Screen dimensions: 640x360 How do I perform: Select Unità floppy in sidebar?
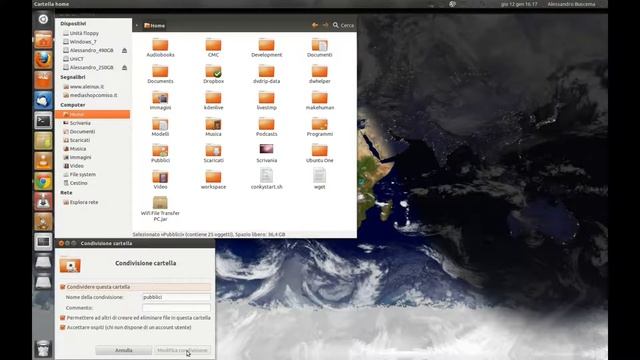tap(81, 33)
